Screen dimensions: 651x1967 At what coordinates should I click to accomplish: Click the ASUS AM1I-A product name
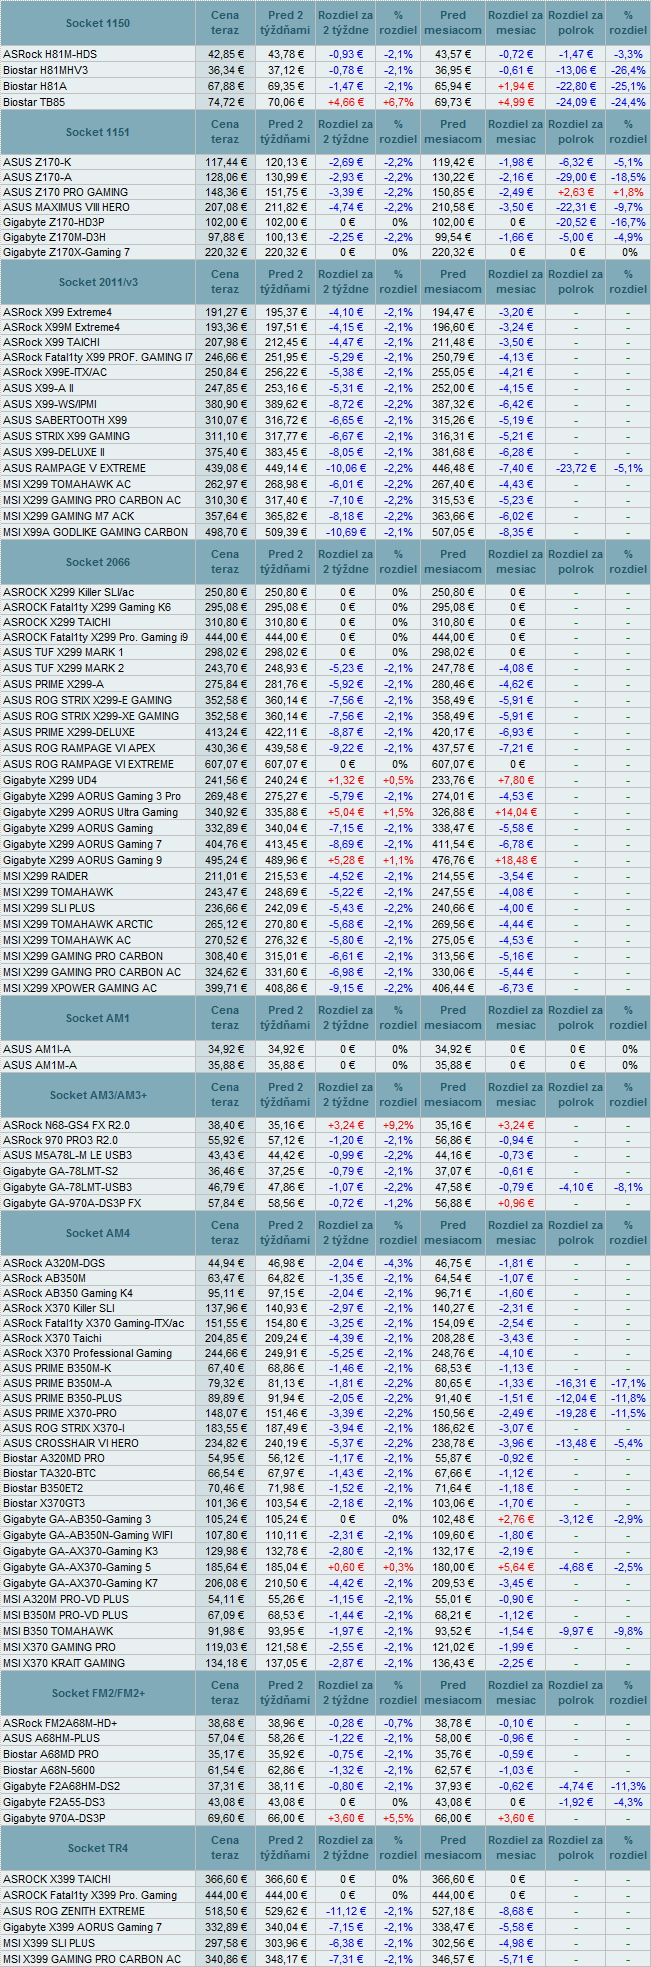[37, 1049]
